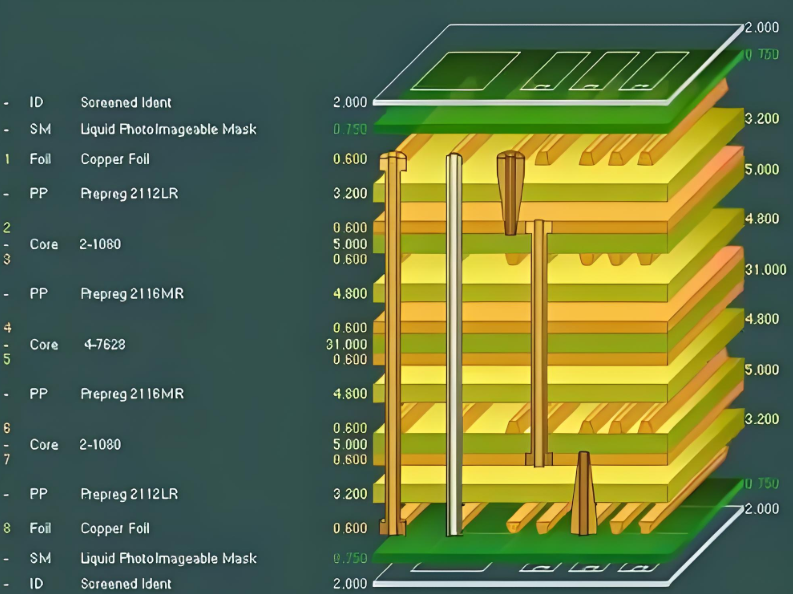This screenshot has width=793, height=594.
Task: Select '5.000' thickness between layers 6 and 7
Action: [350, 444]
